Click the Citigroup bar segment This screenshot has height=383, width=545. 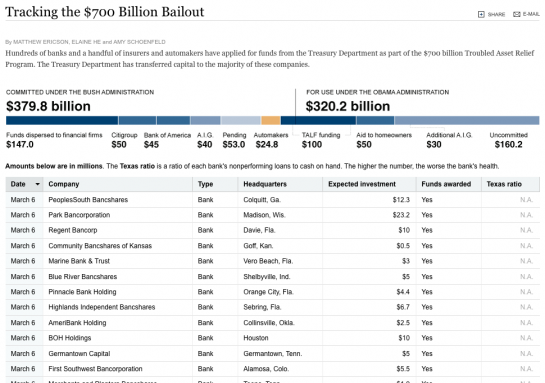pos(137,120)
